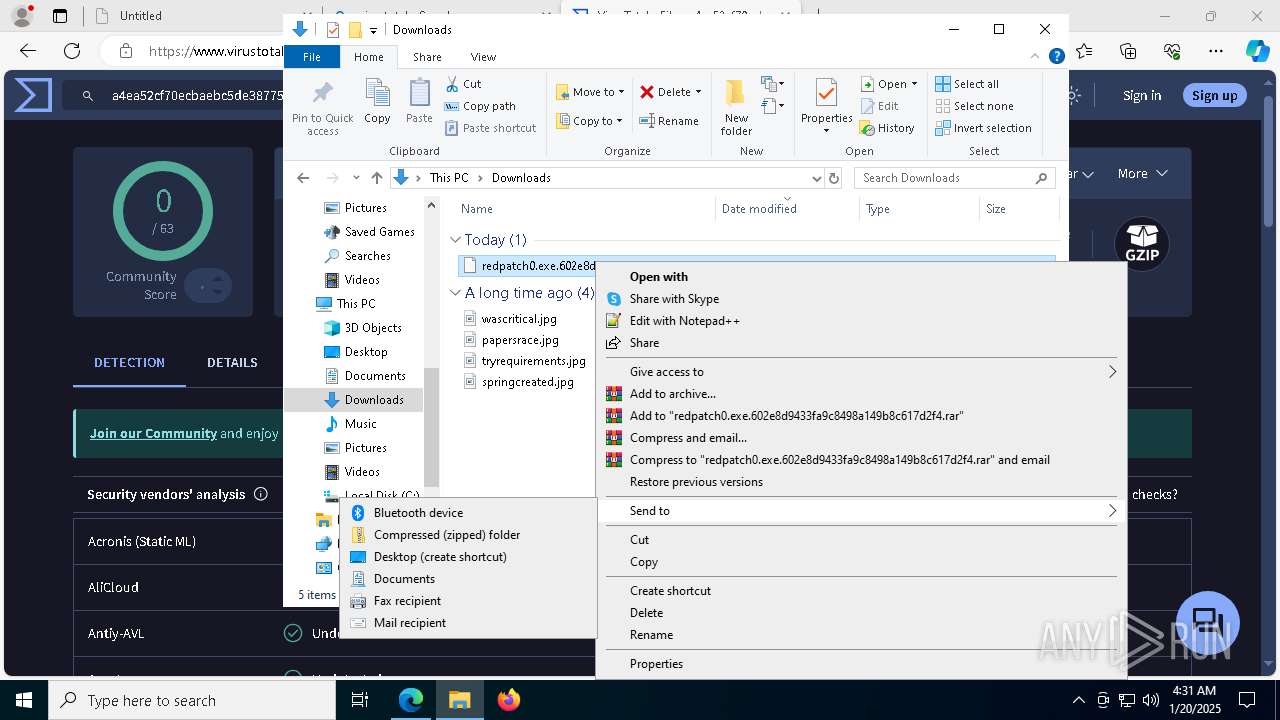This screenshot has height=720, width=1280.
Task: Click Select none in ribbon
Action: pos(974,106)
